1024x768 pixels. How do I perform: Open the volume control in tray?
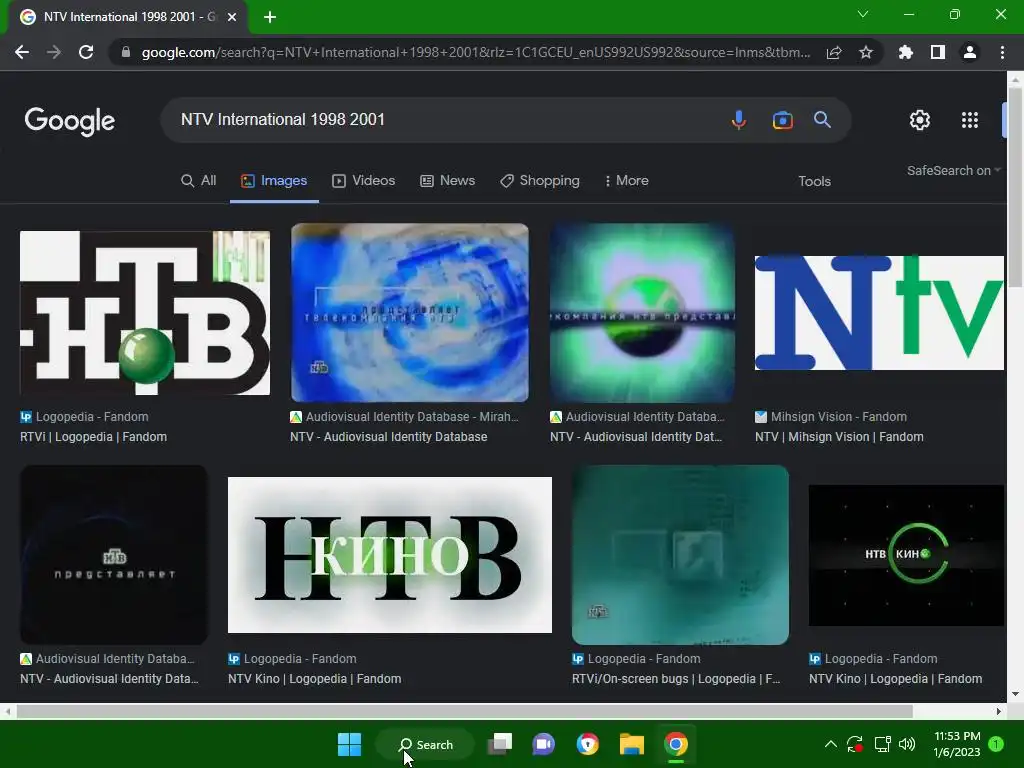pyautogui.click(x=907, y=744)
